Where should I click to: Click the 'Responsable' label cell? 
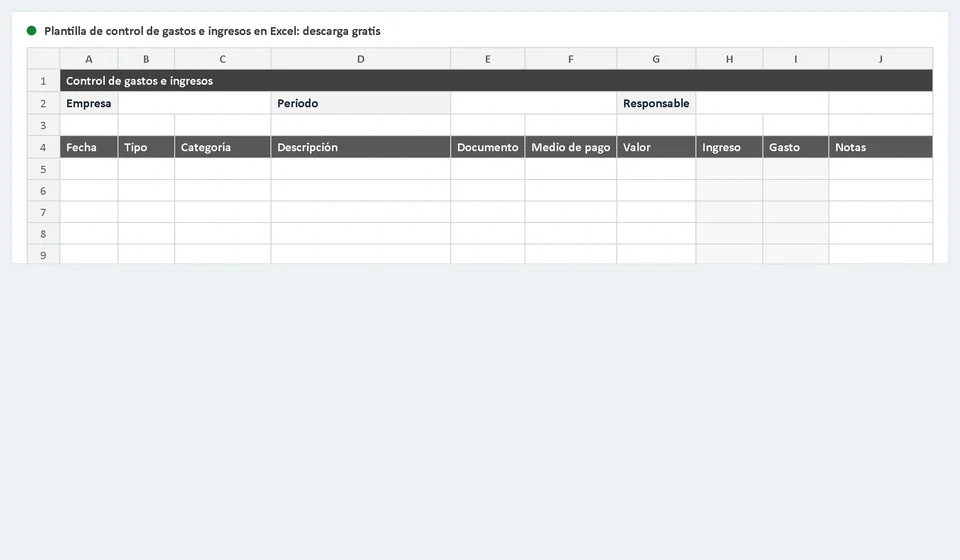656,103
